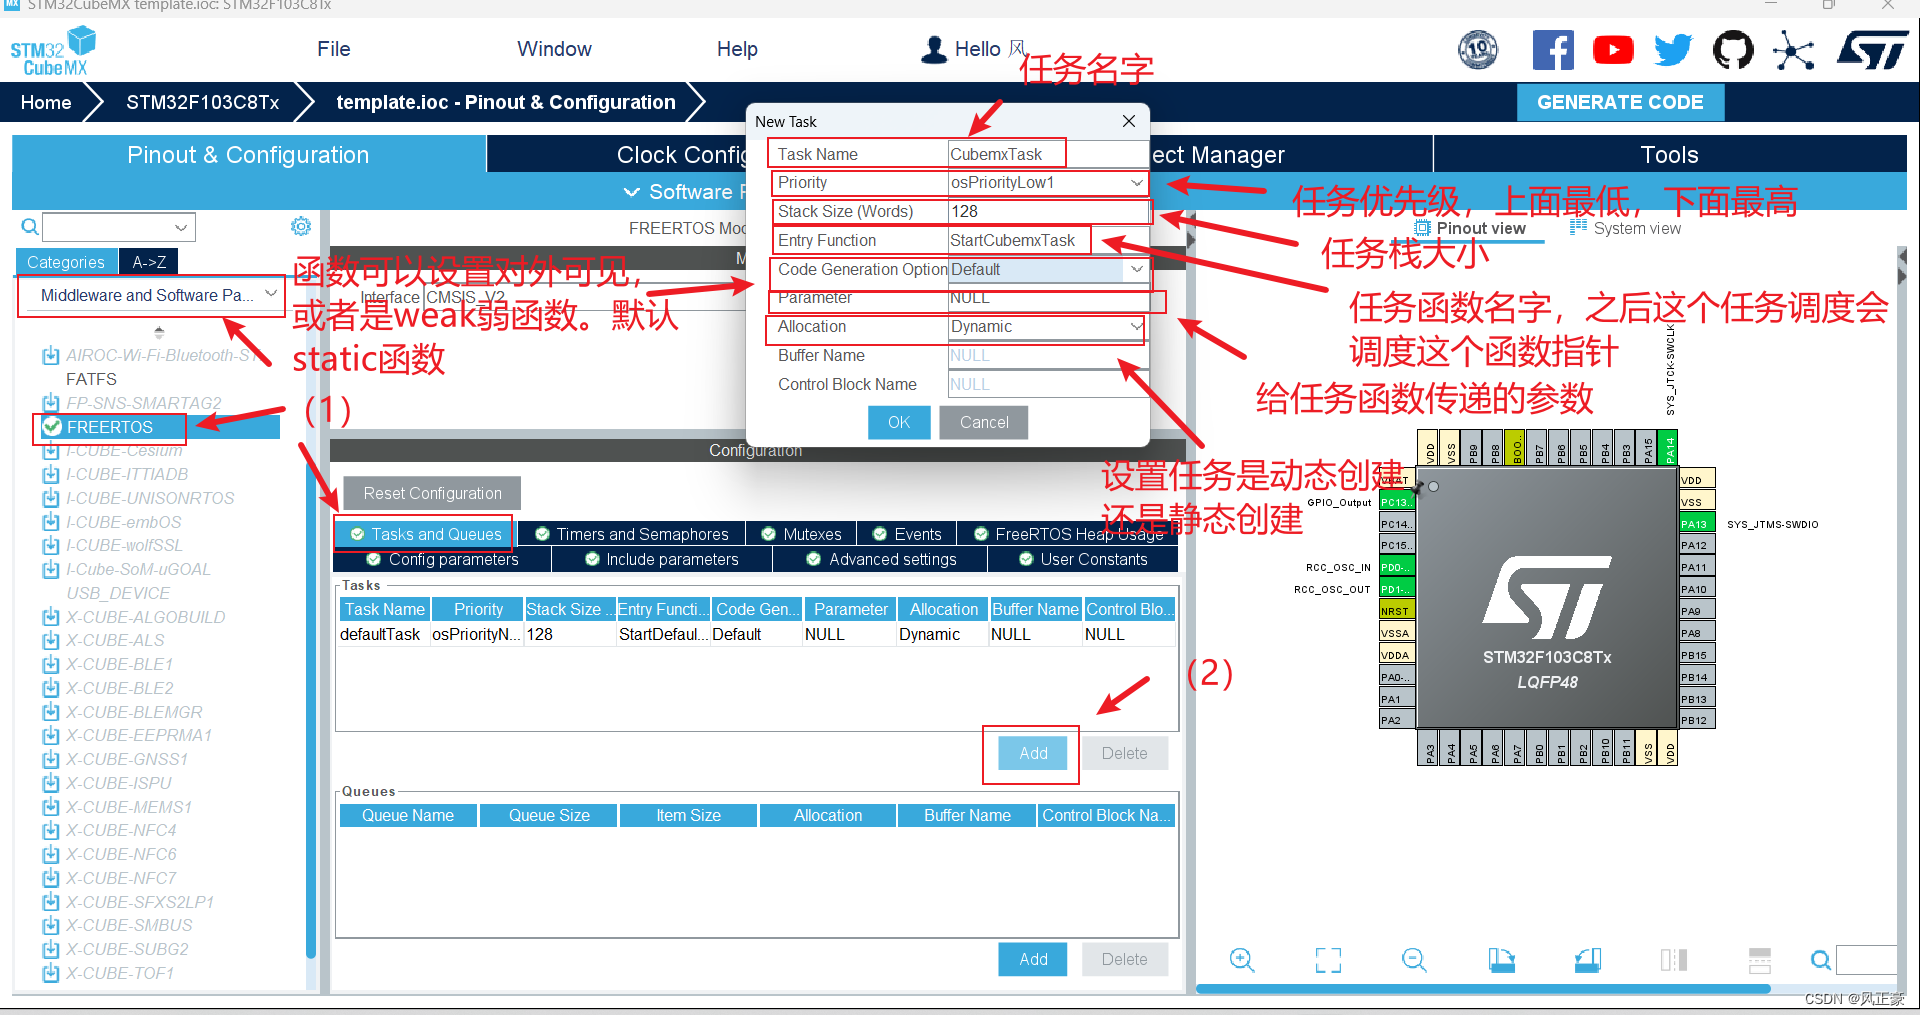
Task: Collapse the Middleware and Software Packs section
Action: coord(271,294)
